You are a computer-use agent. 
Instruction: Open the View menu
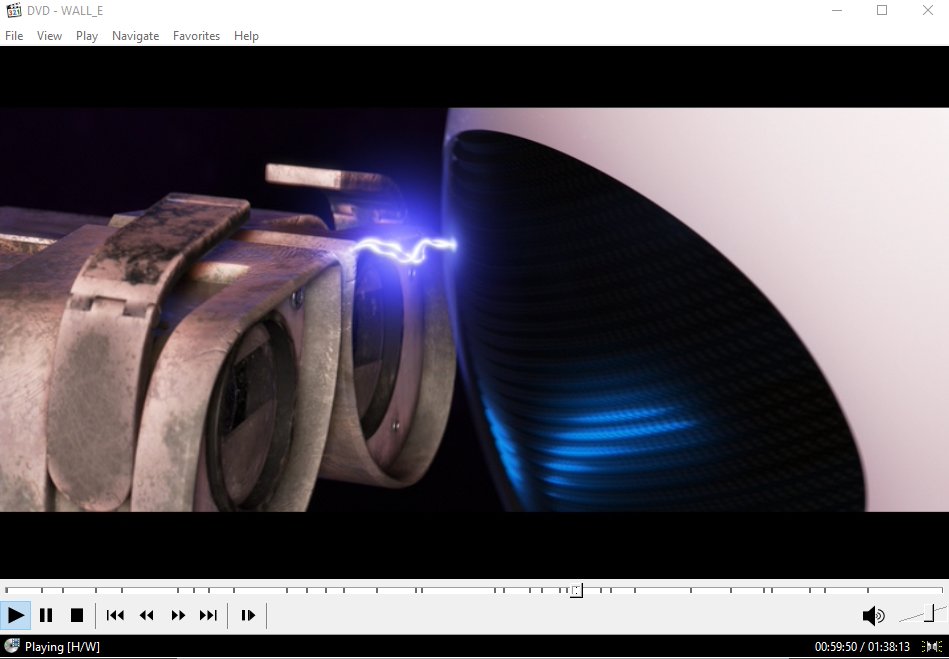pos(49,36)
